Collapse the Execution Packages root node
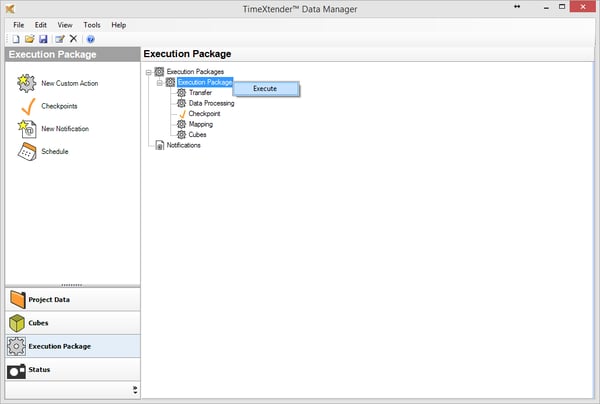 tap(148, 72)
